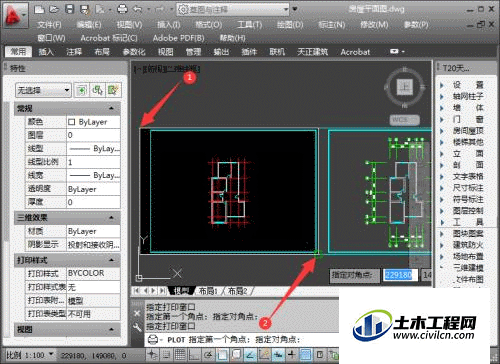
Task: Open 建筑防火 category in T20 panel
Action: point(468,245)
